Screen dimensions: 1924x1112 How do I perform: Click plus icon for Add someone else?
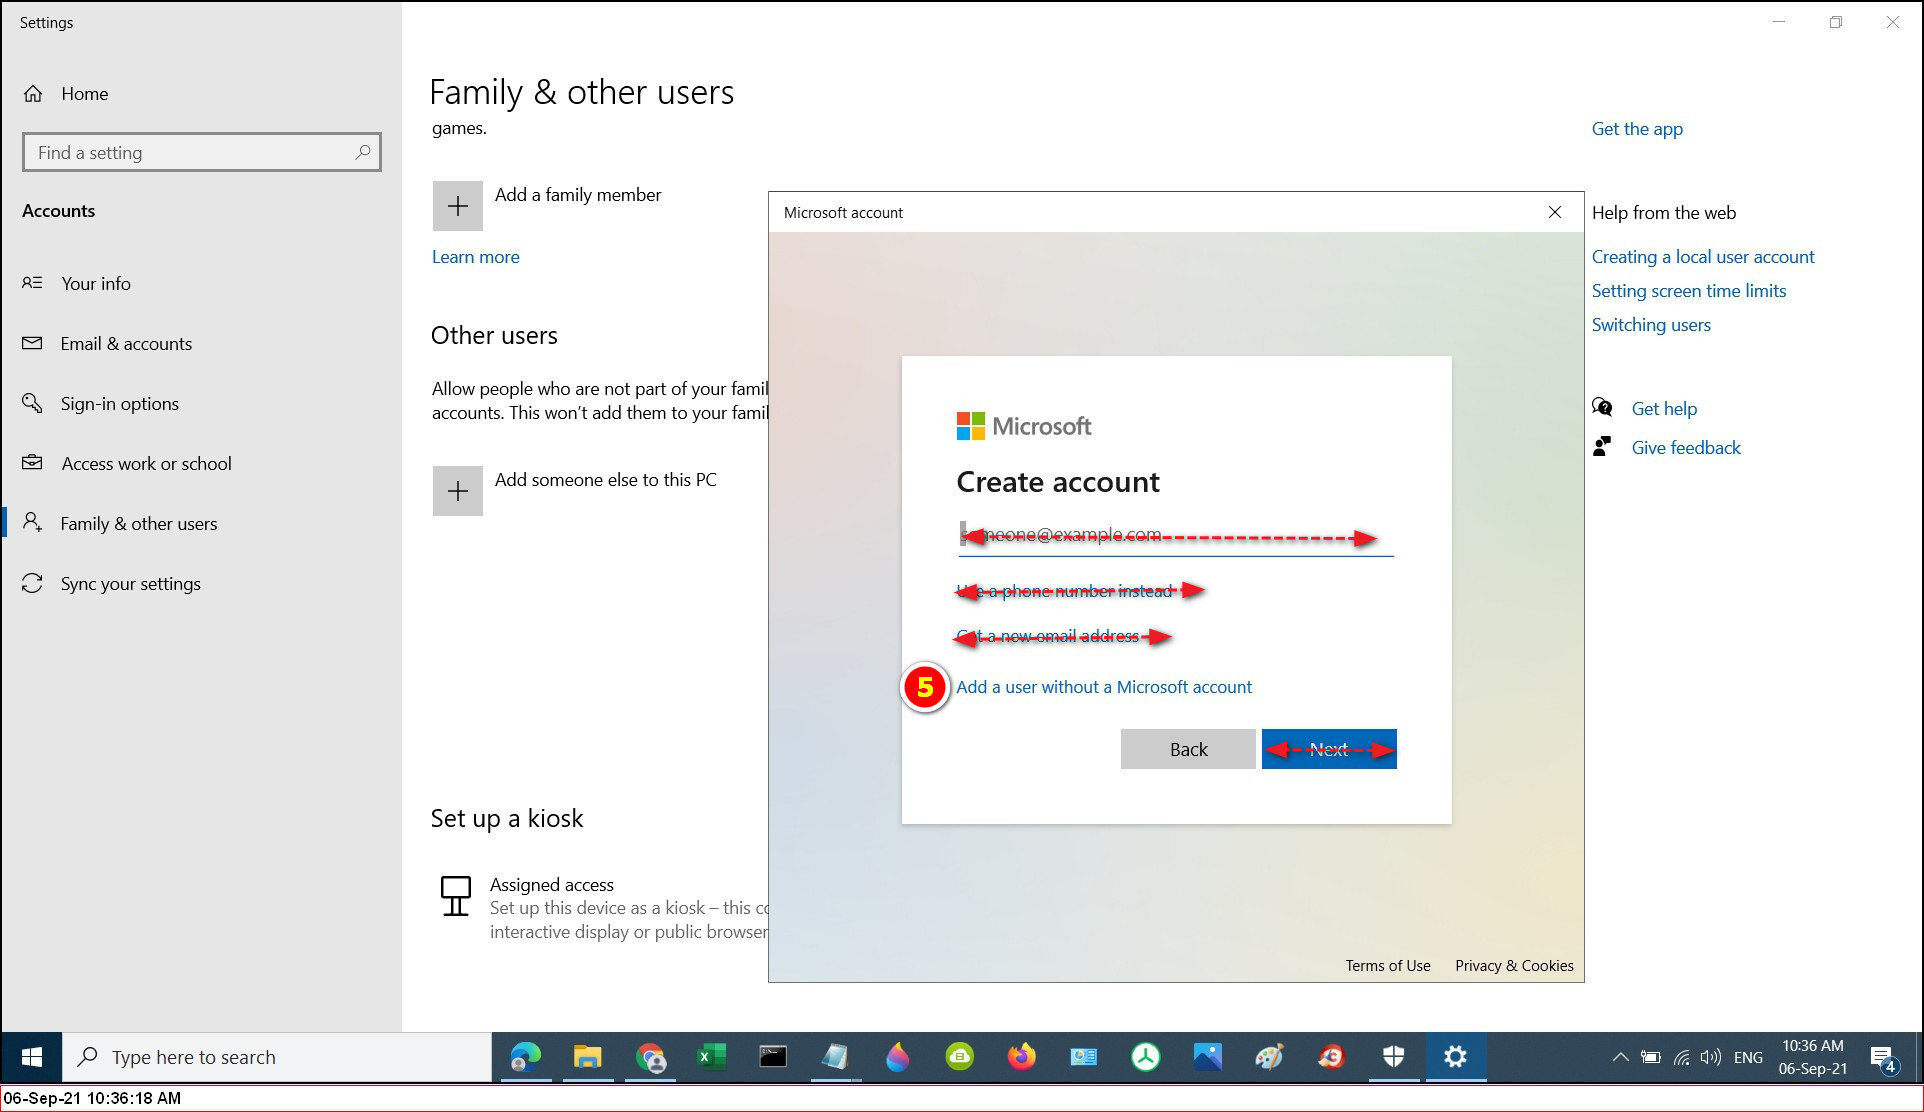(x=457, y=491)
